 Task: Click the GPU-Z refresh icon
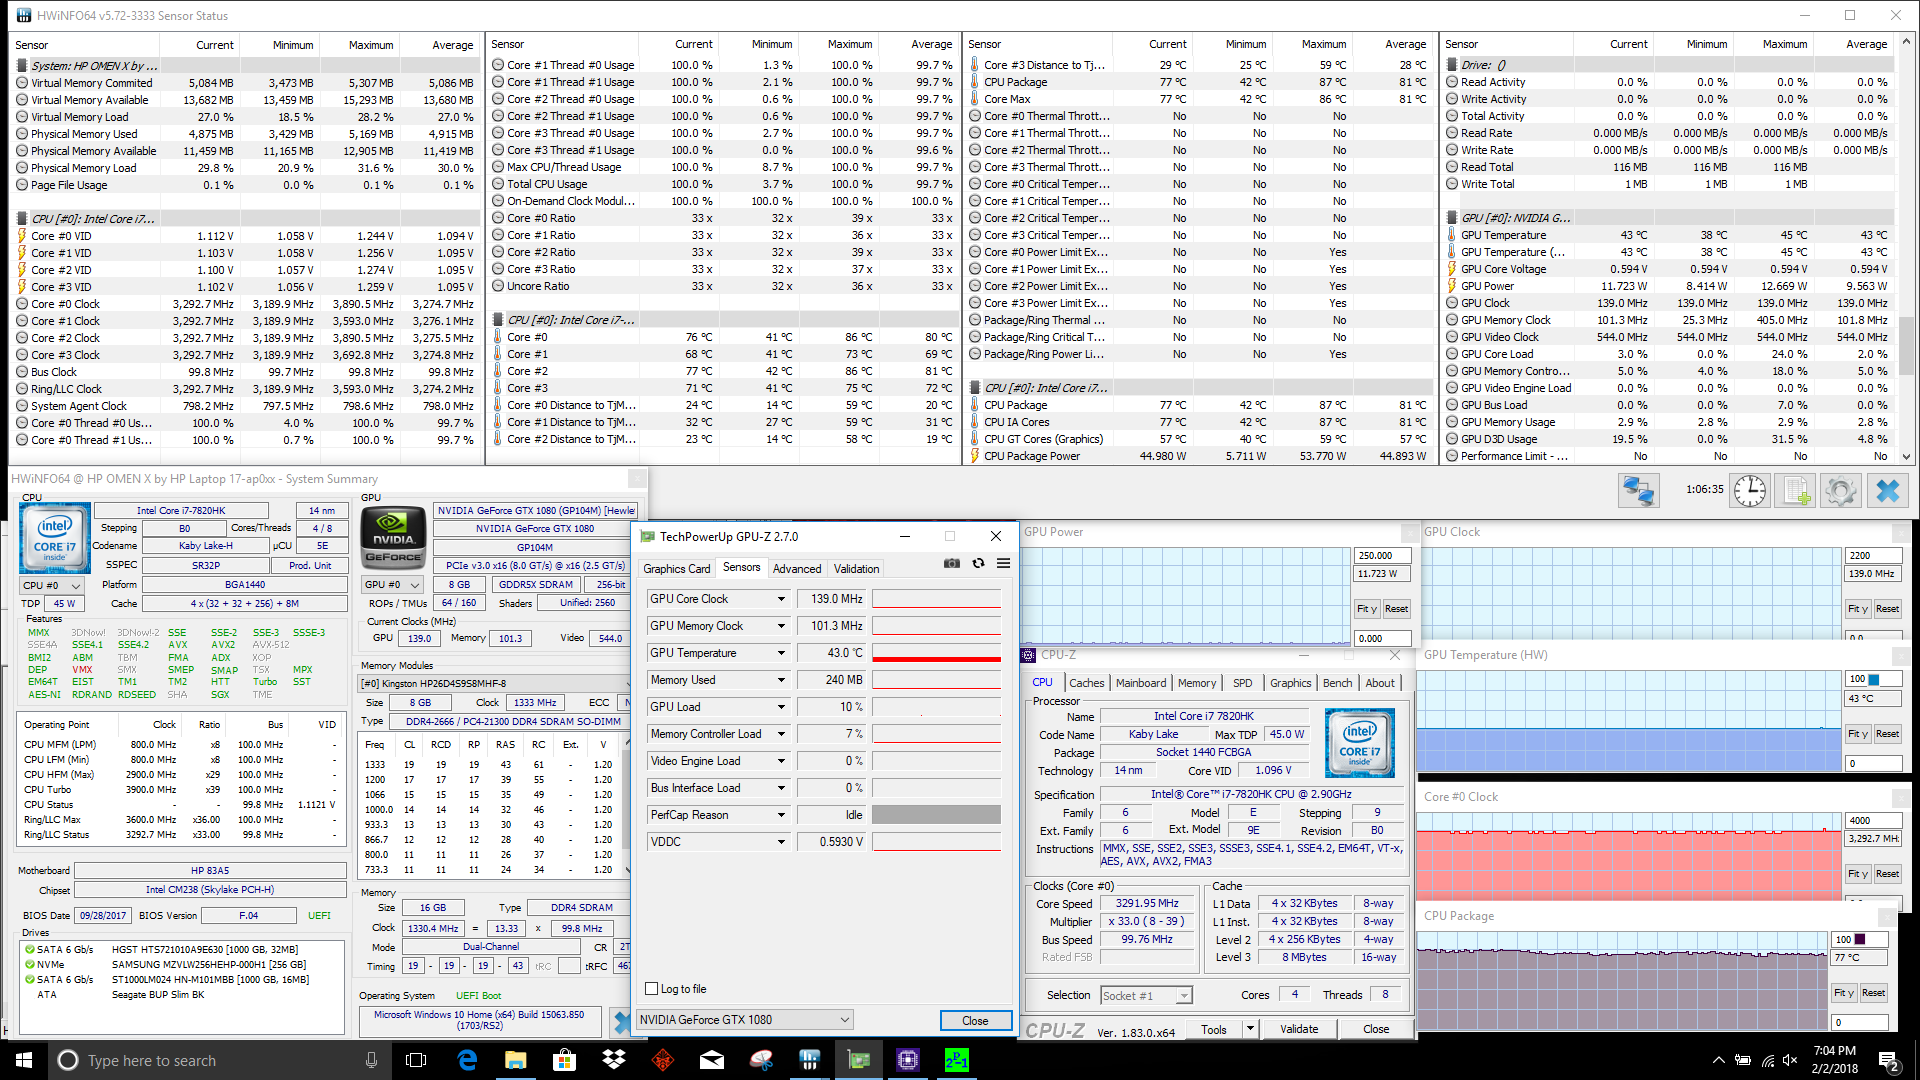[x=978, y=564]
